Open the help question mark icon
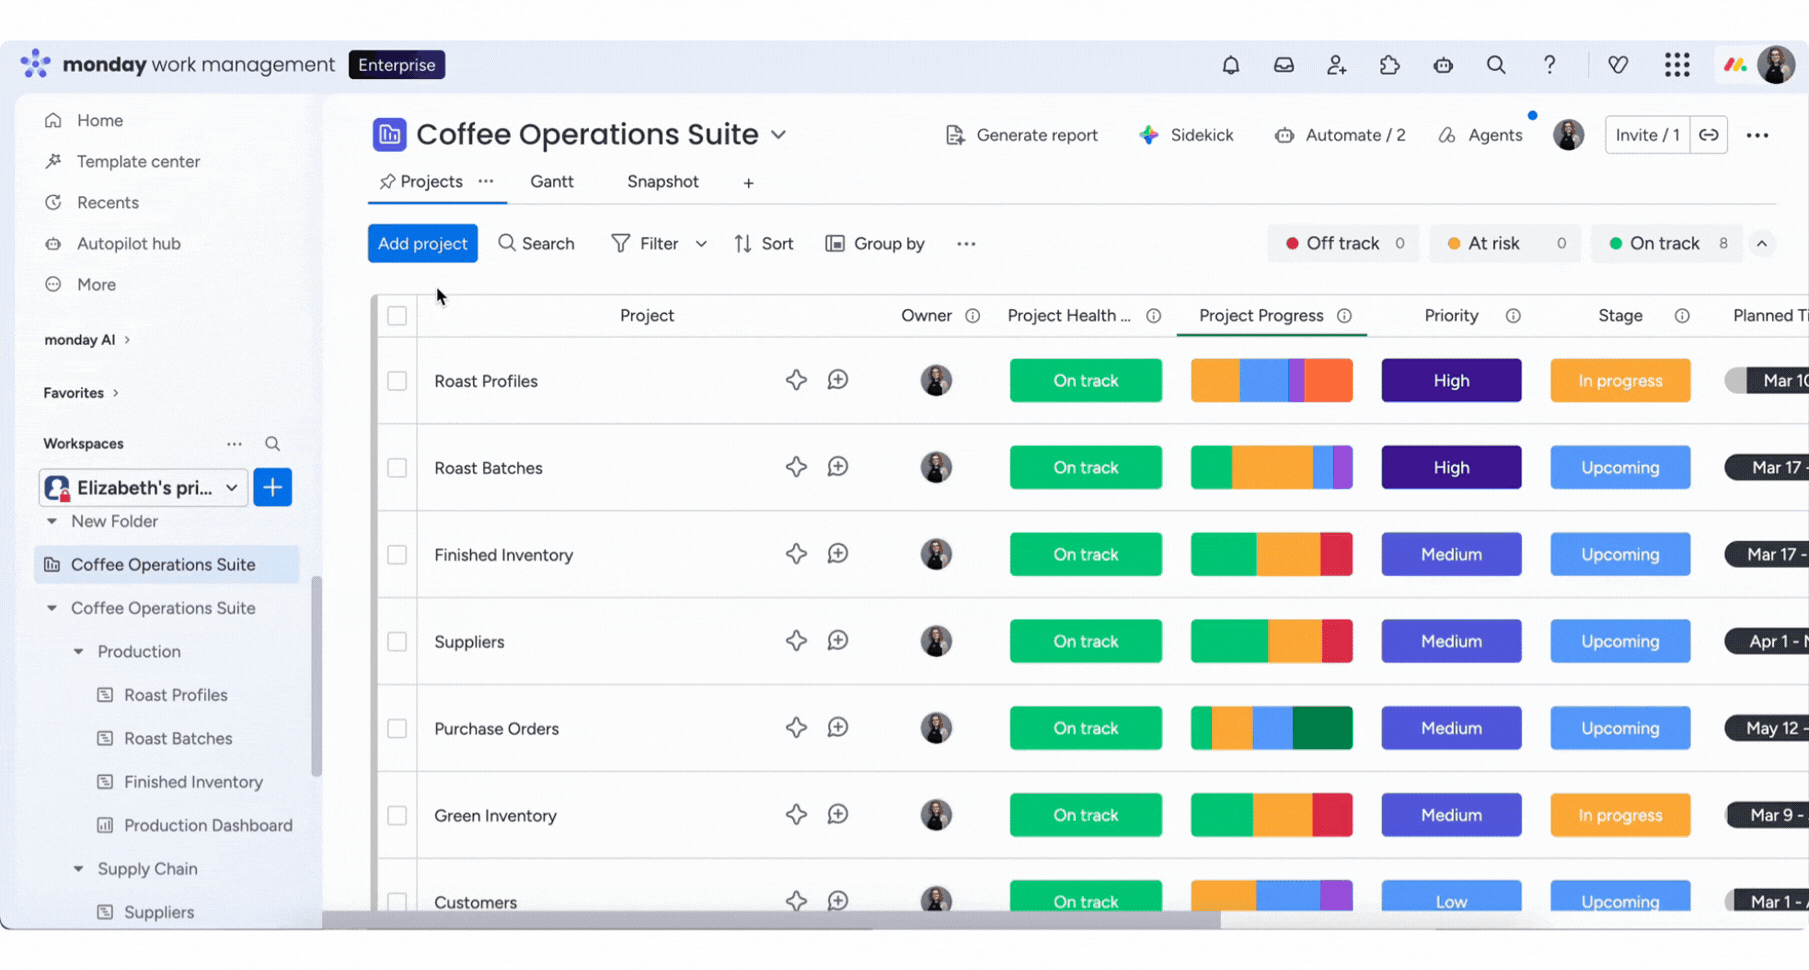 [1549, 65]
